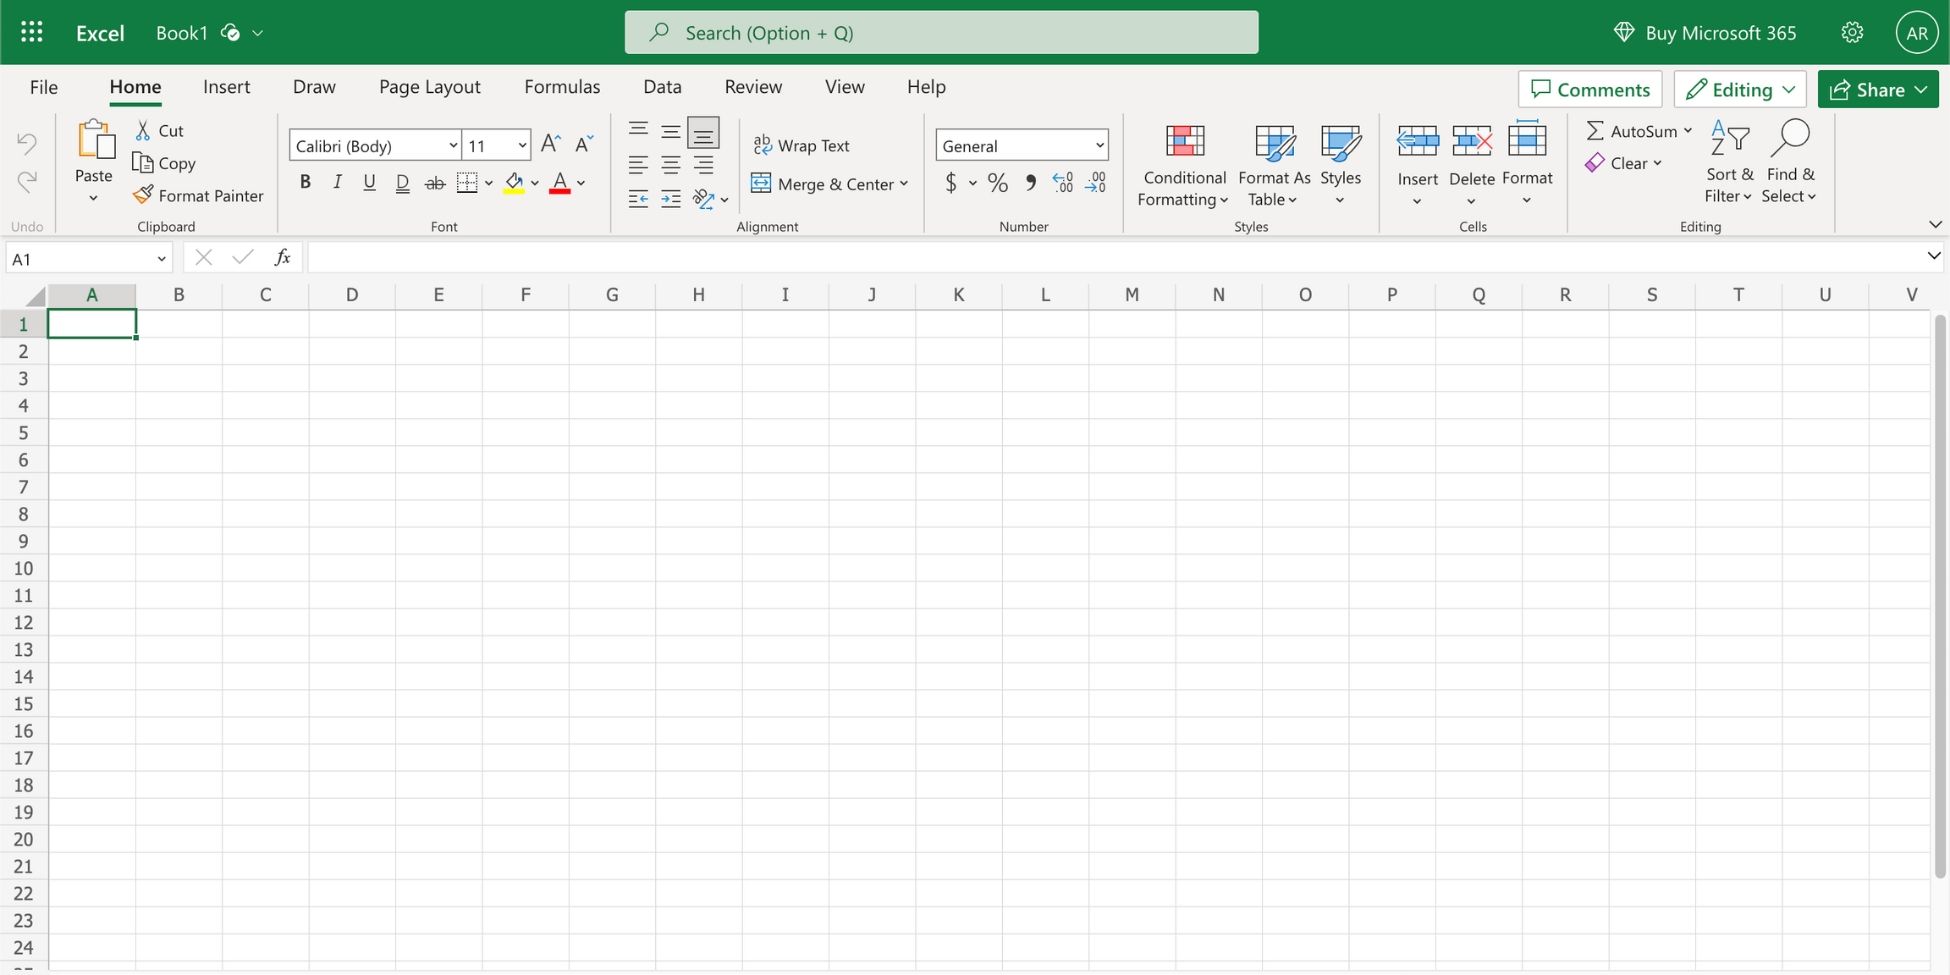1950x975 pixels.
Task: Apply percent style number format
Action: coord(997,183)
